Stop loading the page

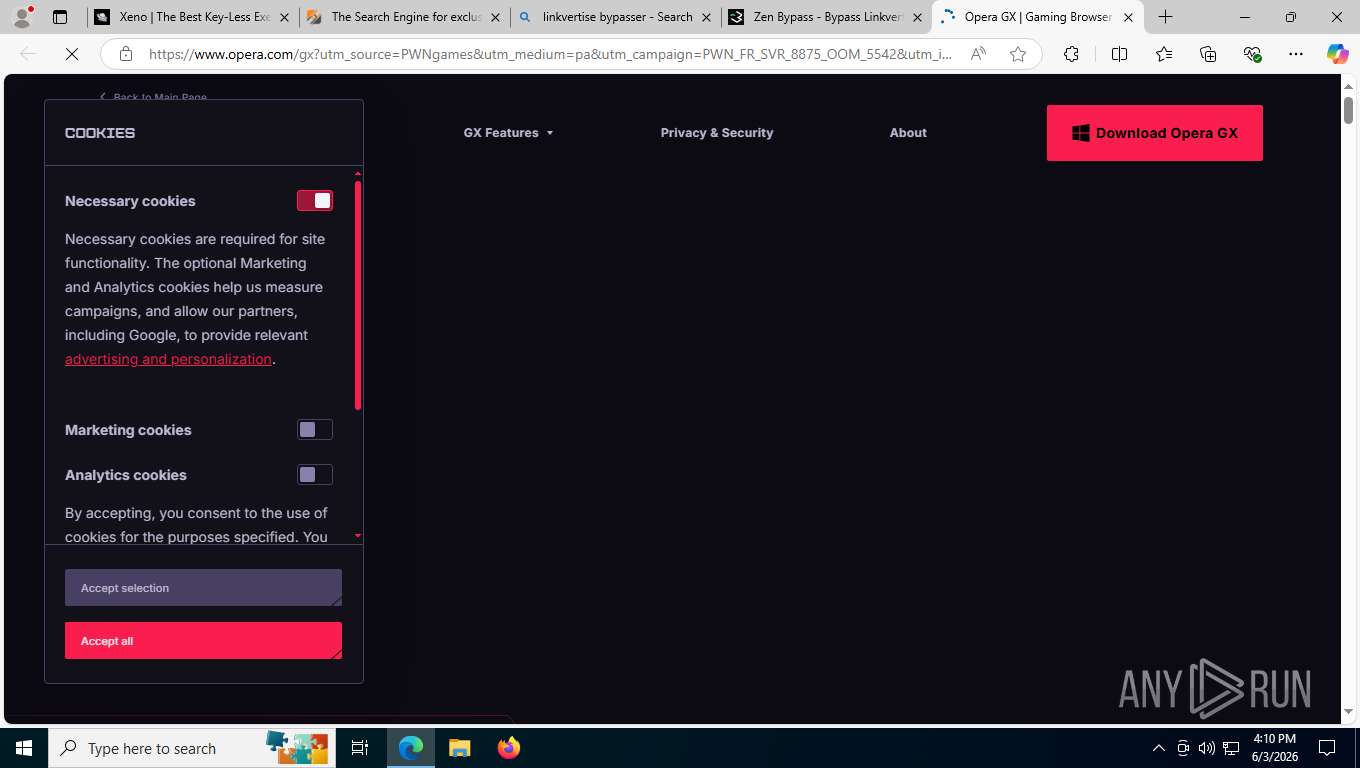72,54
